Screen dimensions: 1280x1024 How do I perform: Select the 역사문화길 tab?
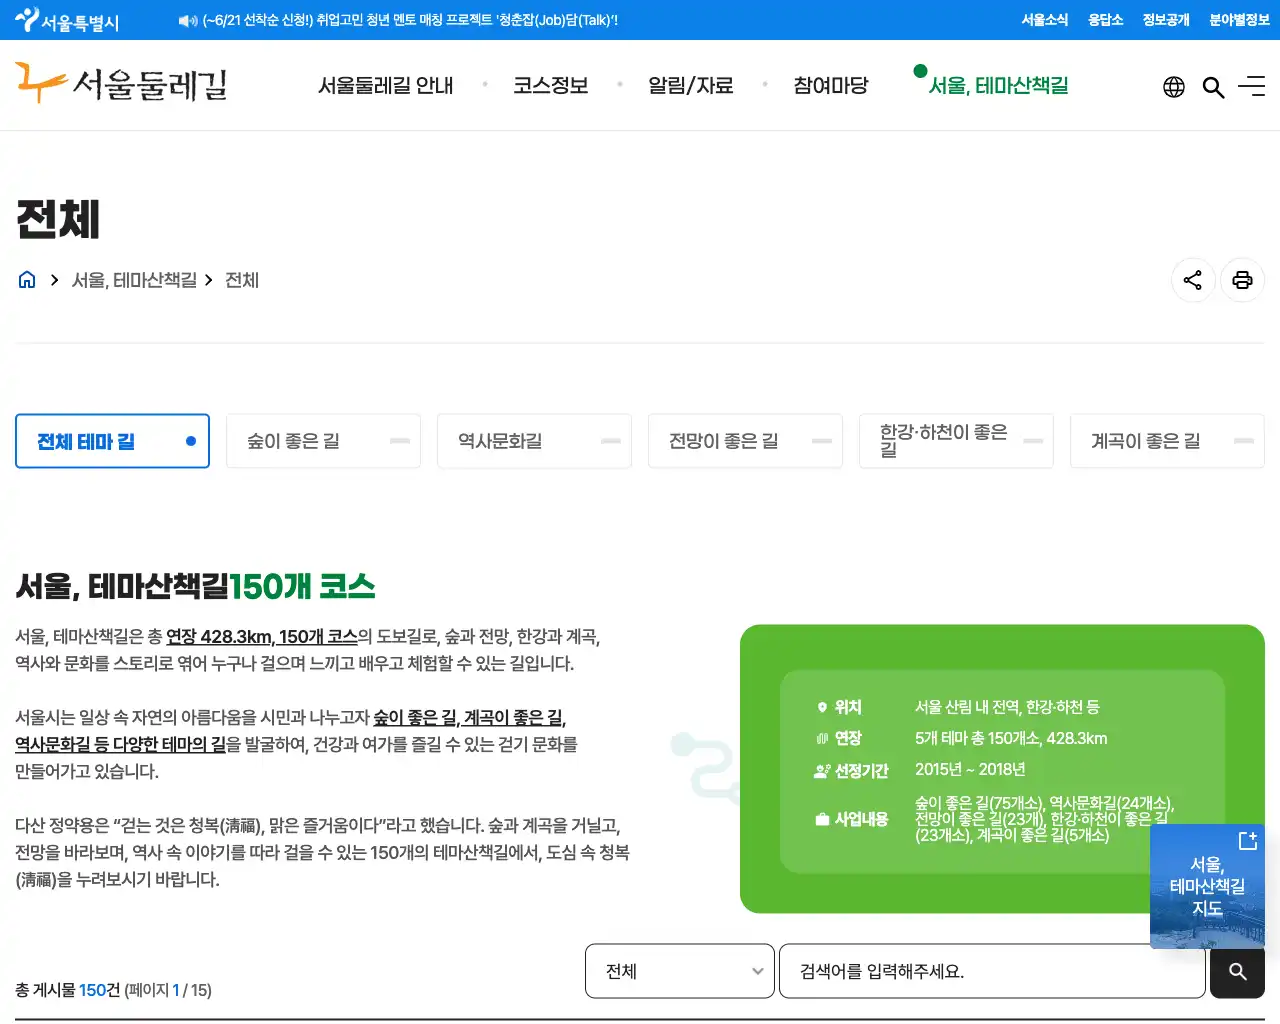pos(534,441)
